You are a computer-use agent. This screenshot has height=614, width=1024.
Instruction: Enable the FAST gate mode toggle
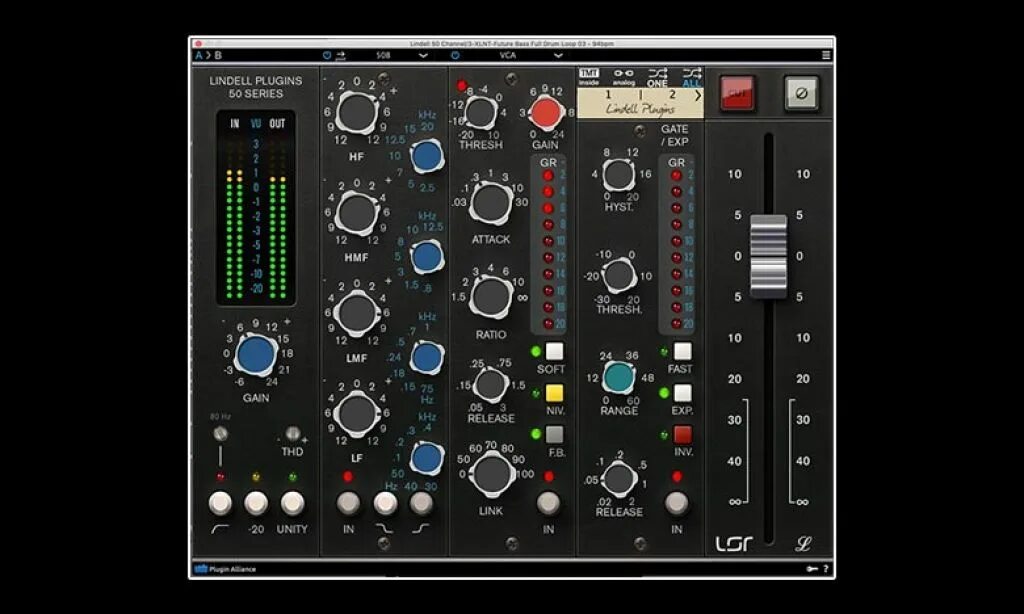tap(683, 351)
